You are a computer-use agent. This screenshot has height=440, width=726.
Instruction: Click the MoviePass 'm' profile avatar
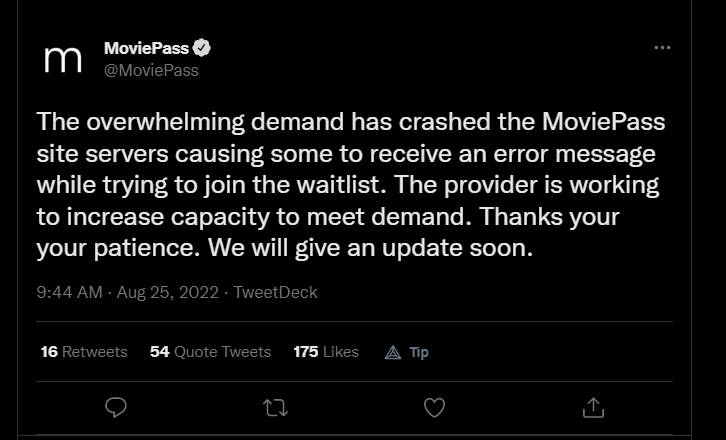pyautogui.click(x=63, y=60)
